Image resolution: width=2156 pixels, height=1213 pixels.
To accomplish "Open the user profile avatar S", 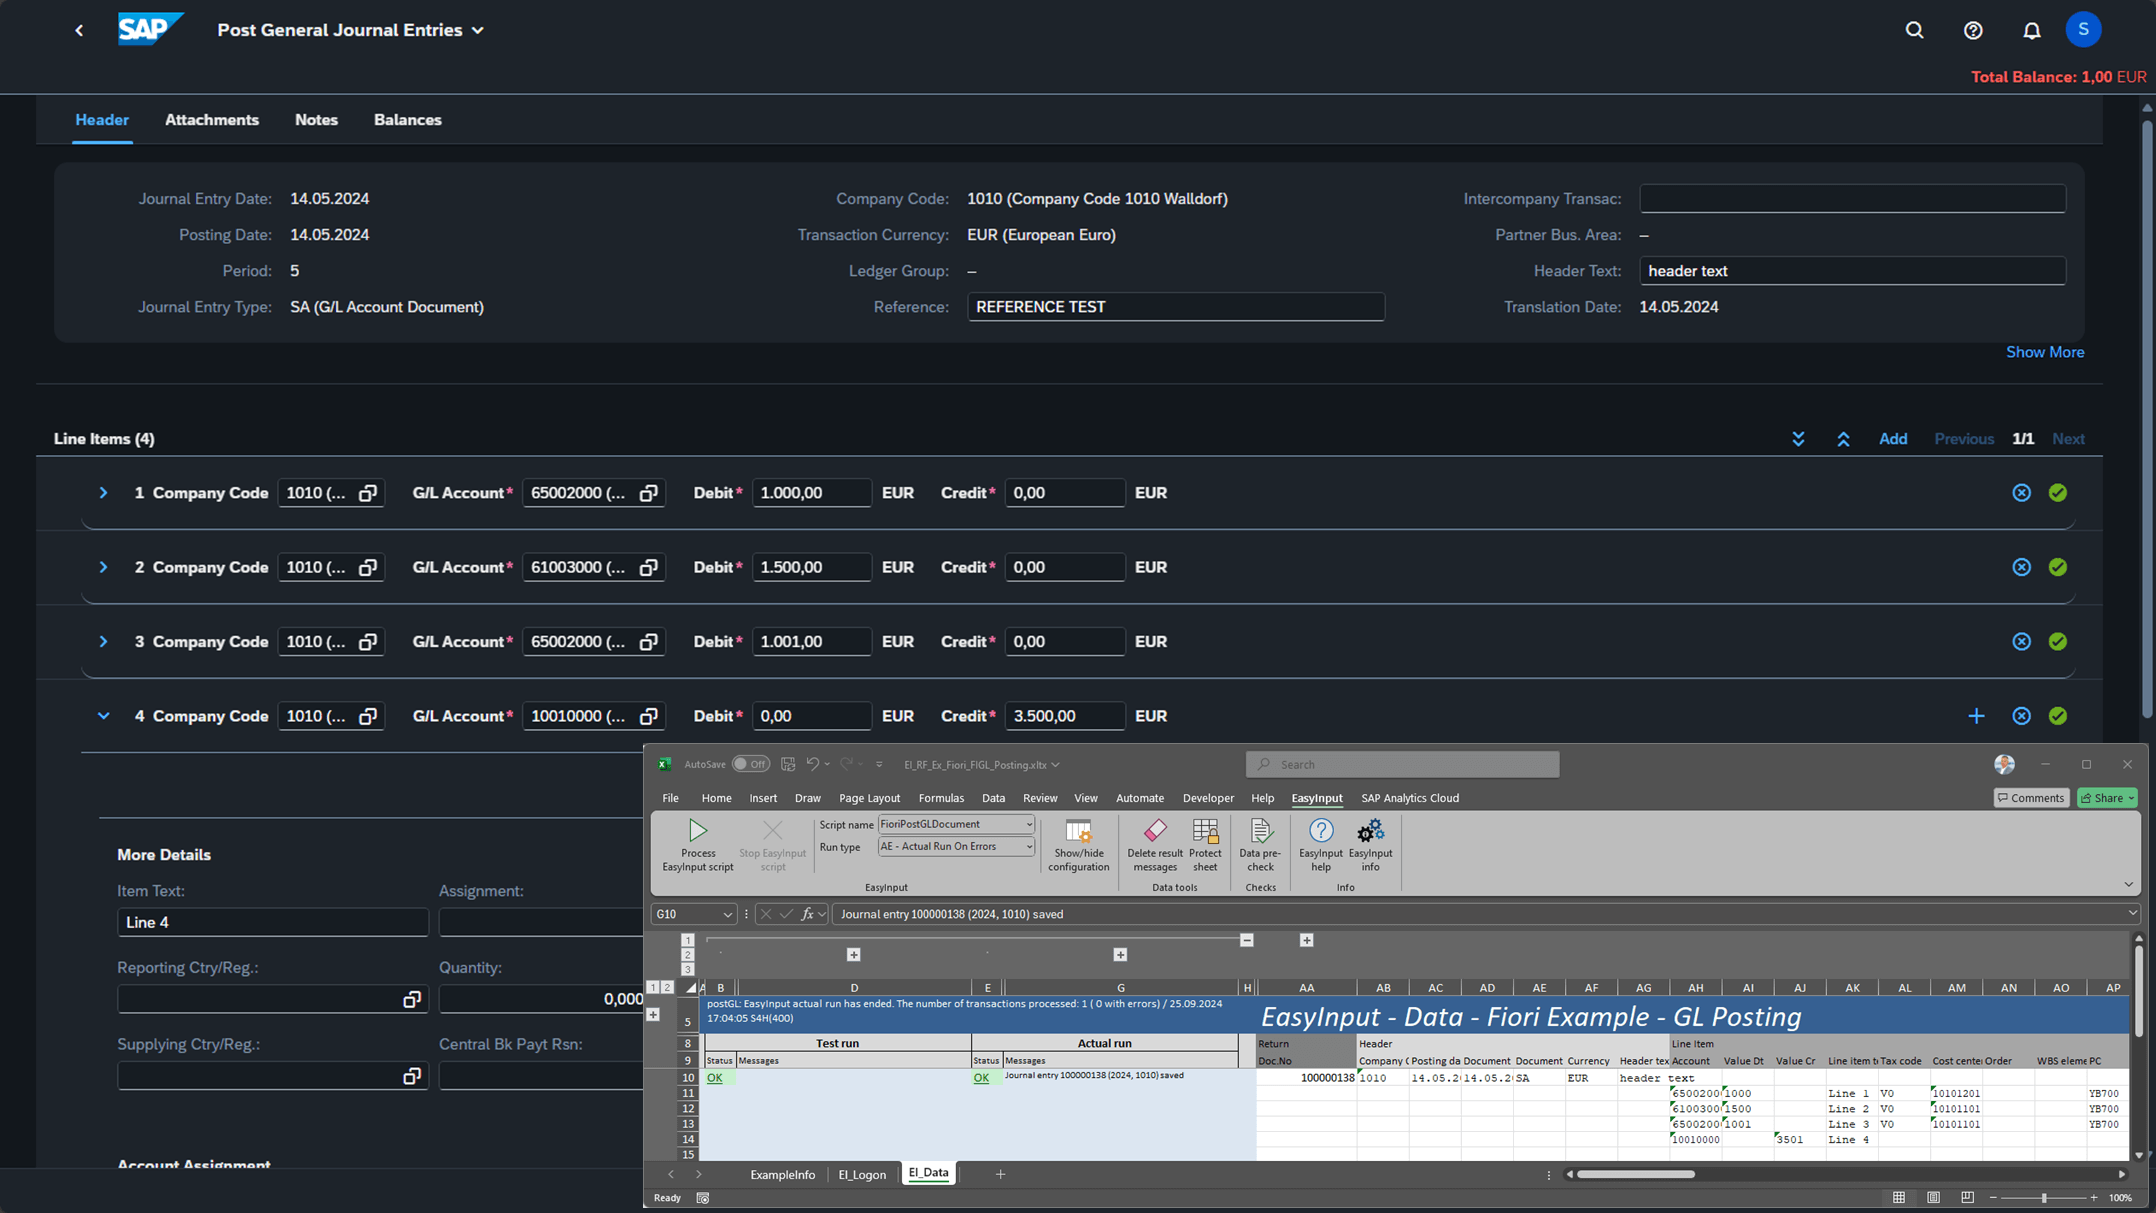I will [x=2083, y=30].
